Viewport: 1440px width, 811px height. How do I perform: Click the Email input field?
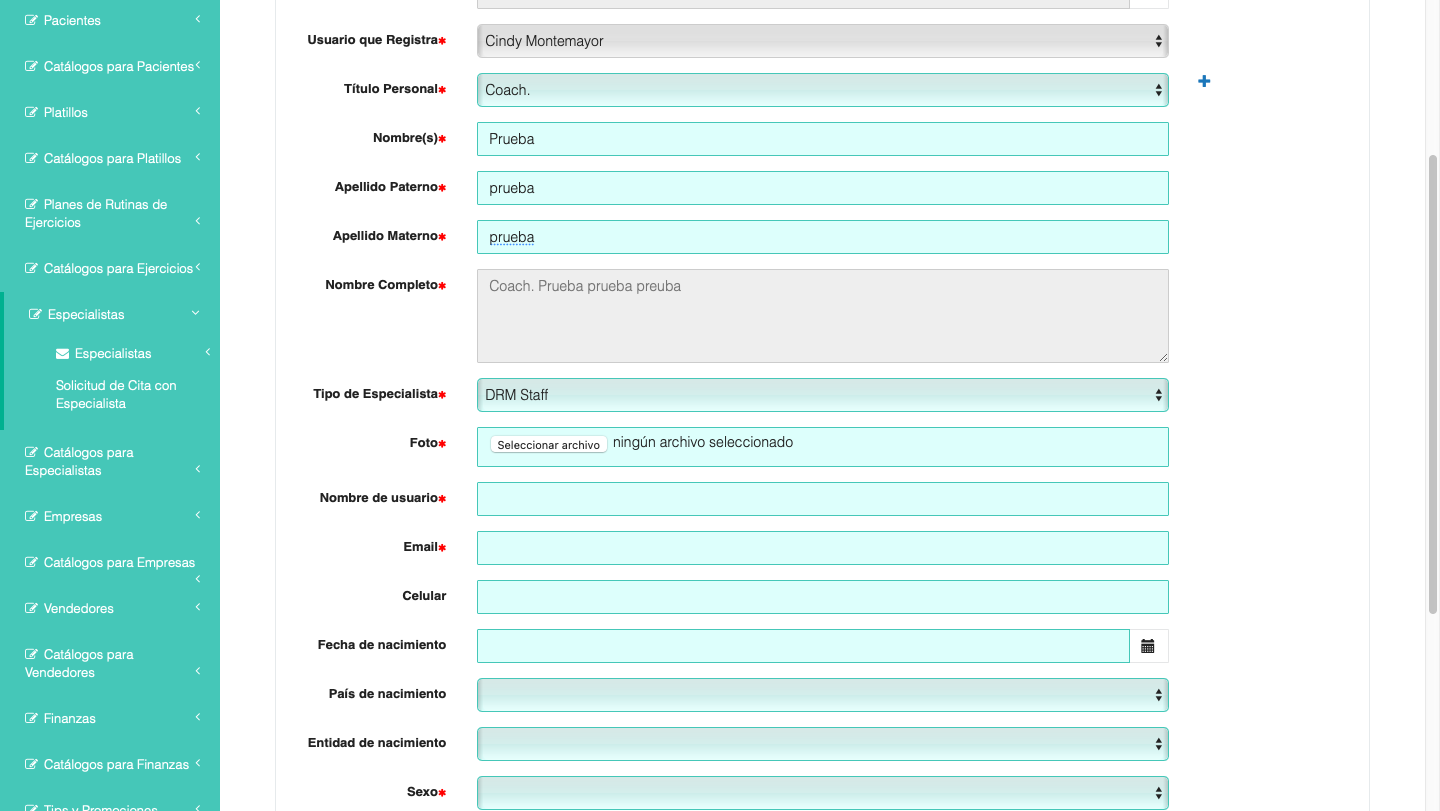pyautogui.click(x=822, y=548)
